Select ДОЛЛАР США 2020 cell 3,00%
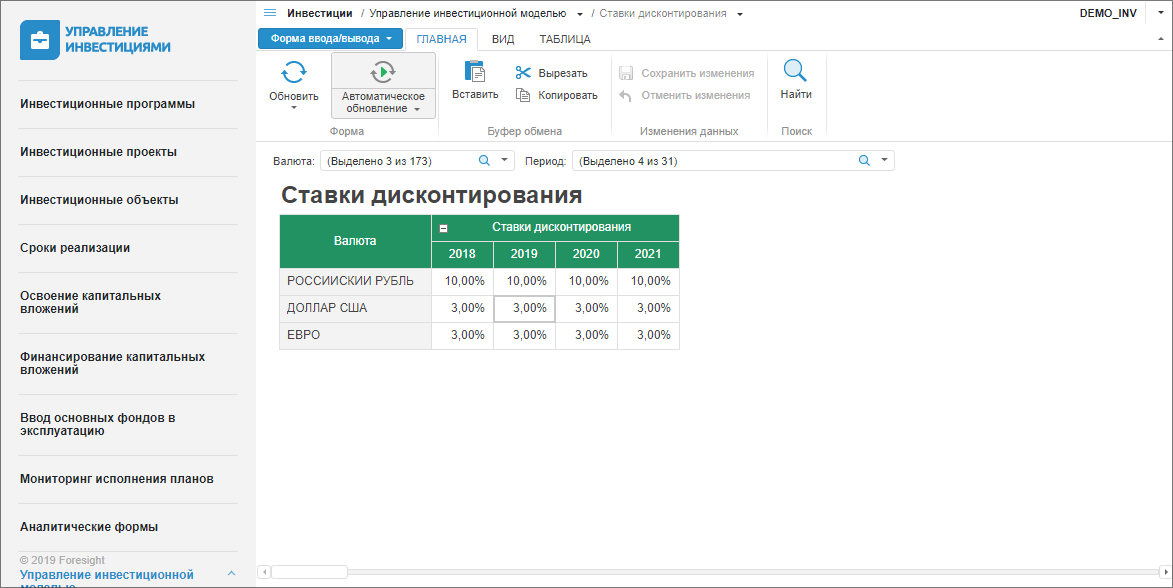The image size is (1173, 588). (586, 308)
